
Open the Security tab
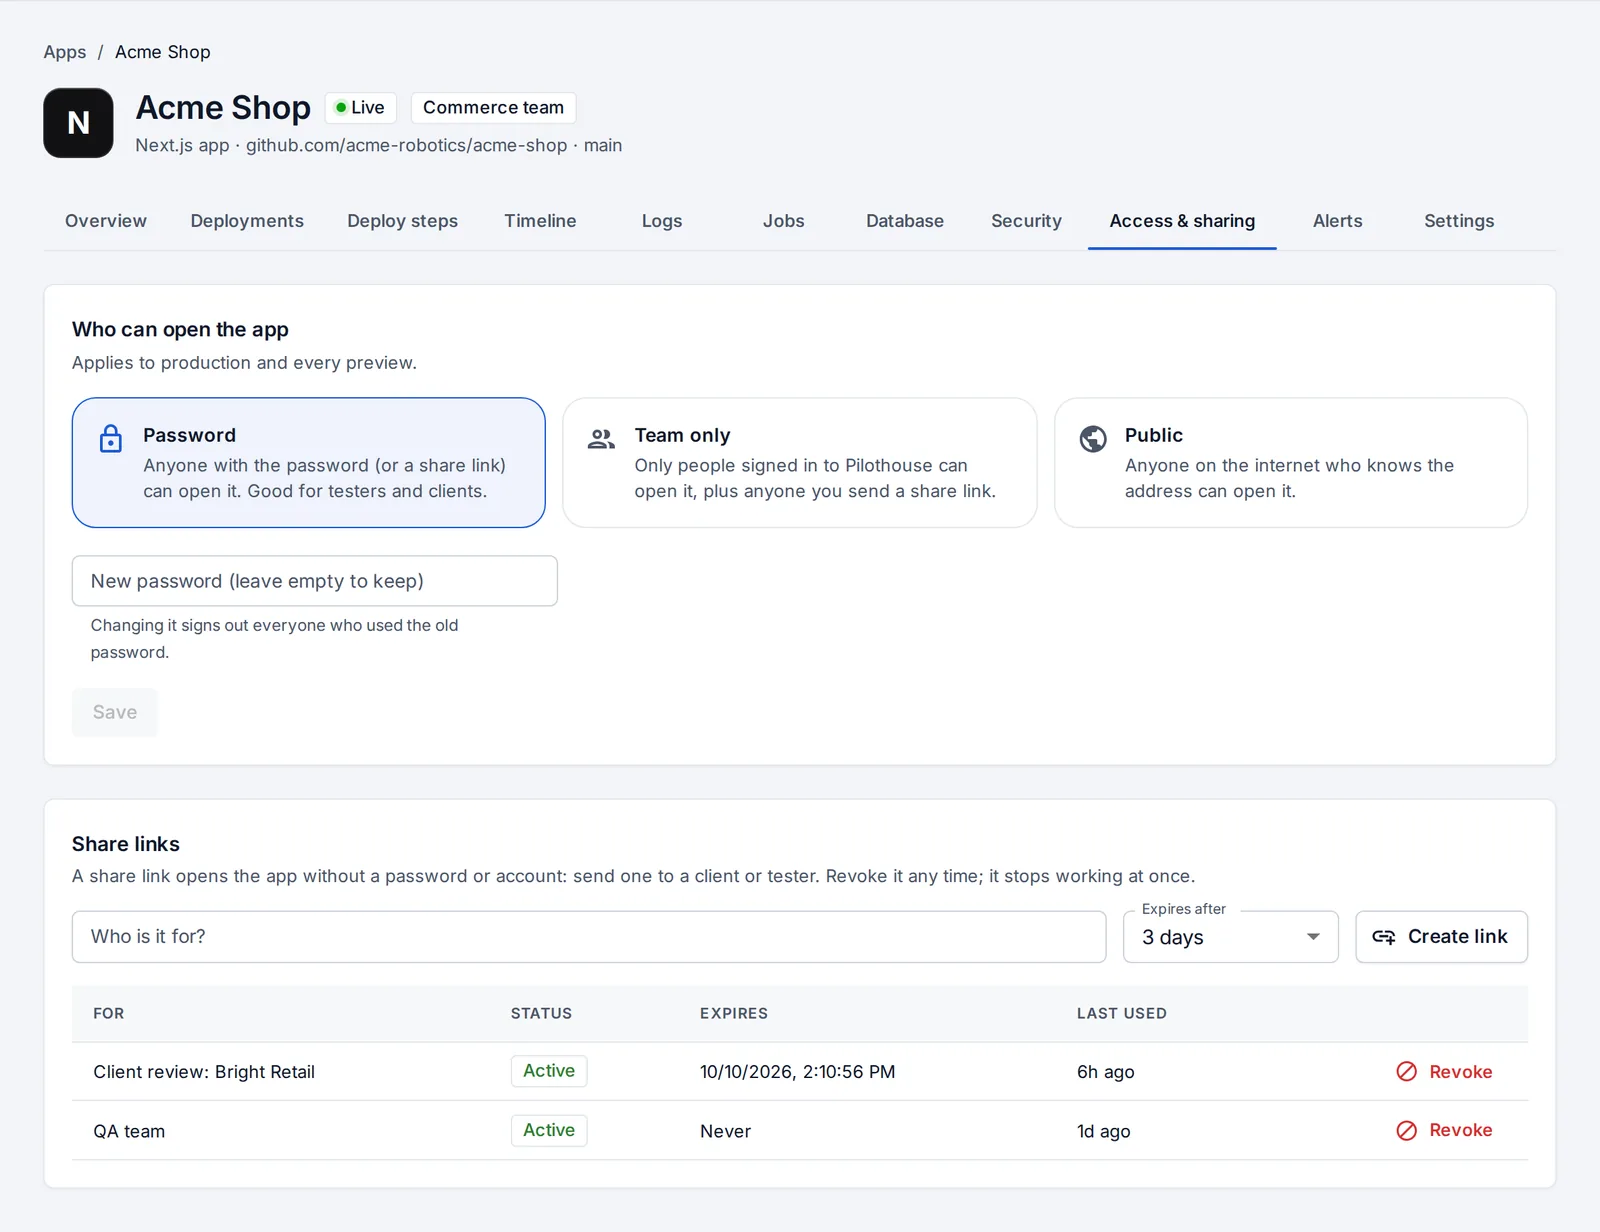point(1026,221)
